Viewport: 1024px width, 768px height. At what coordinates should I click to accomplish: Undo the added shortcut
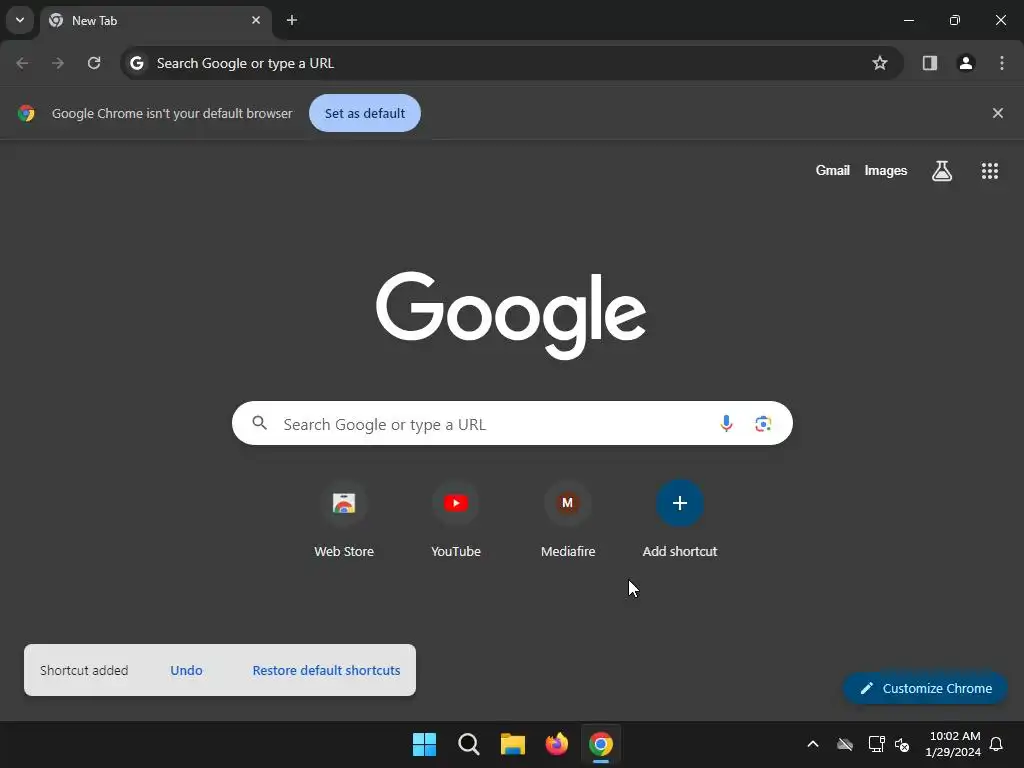[186, 671]
